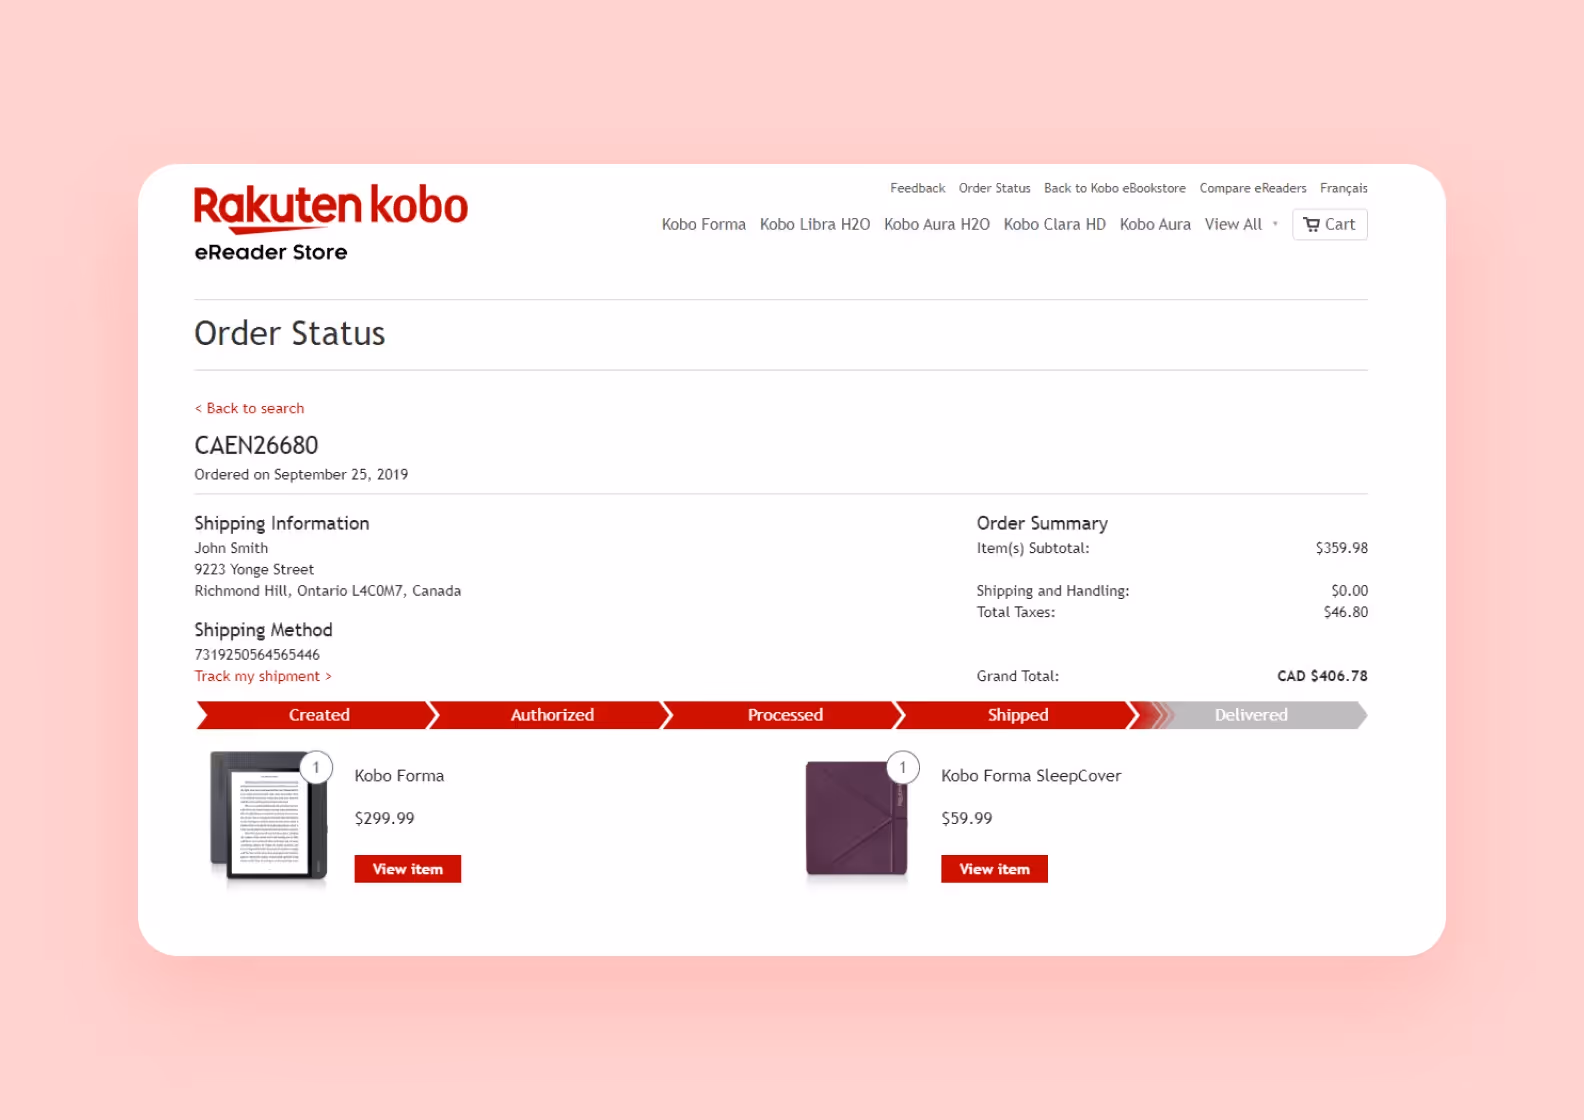1584x1120 pixels.
Task: Click Track my shipment link
Action: (x=262, y=676)
